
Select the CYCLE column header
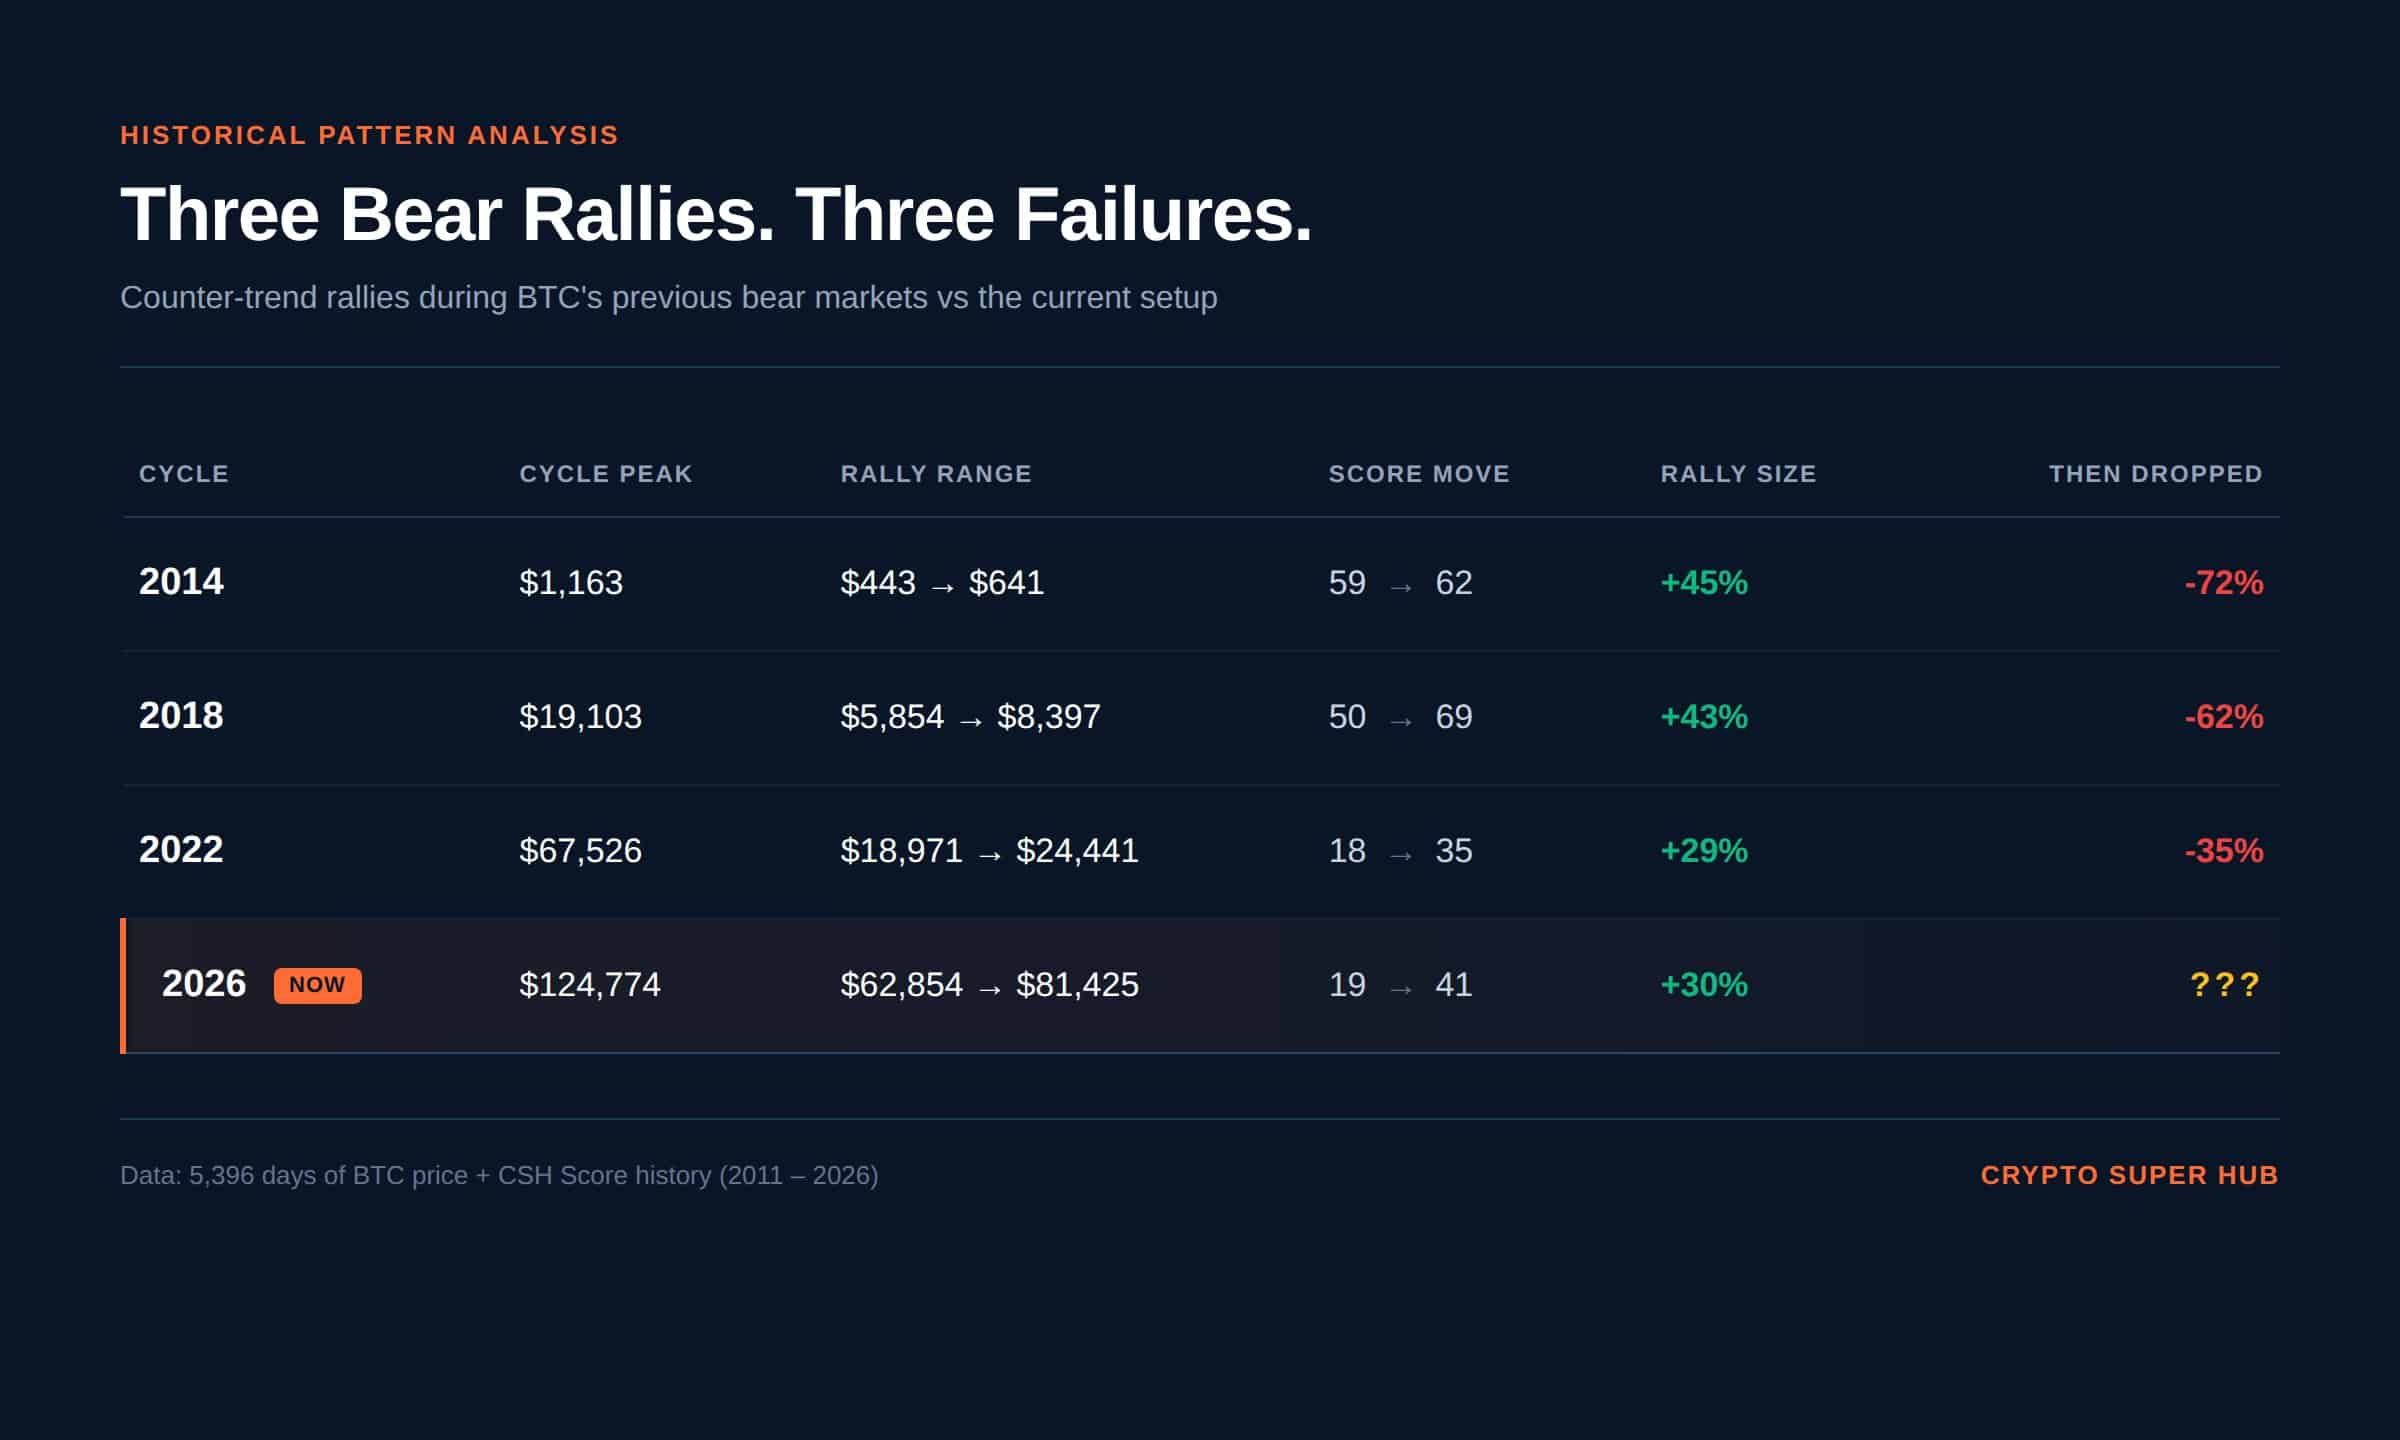(184, 474)
